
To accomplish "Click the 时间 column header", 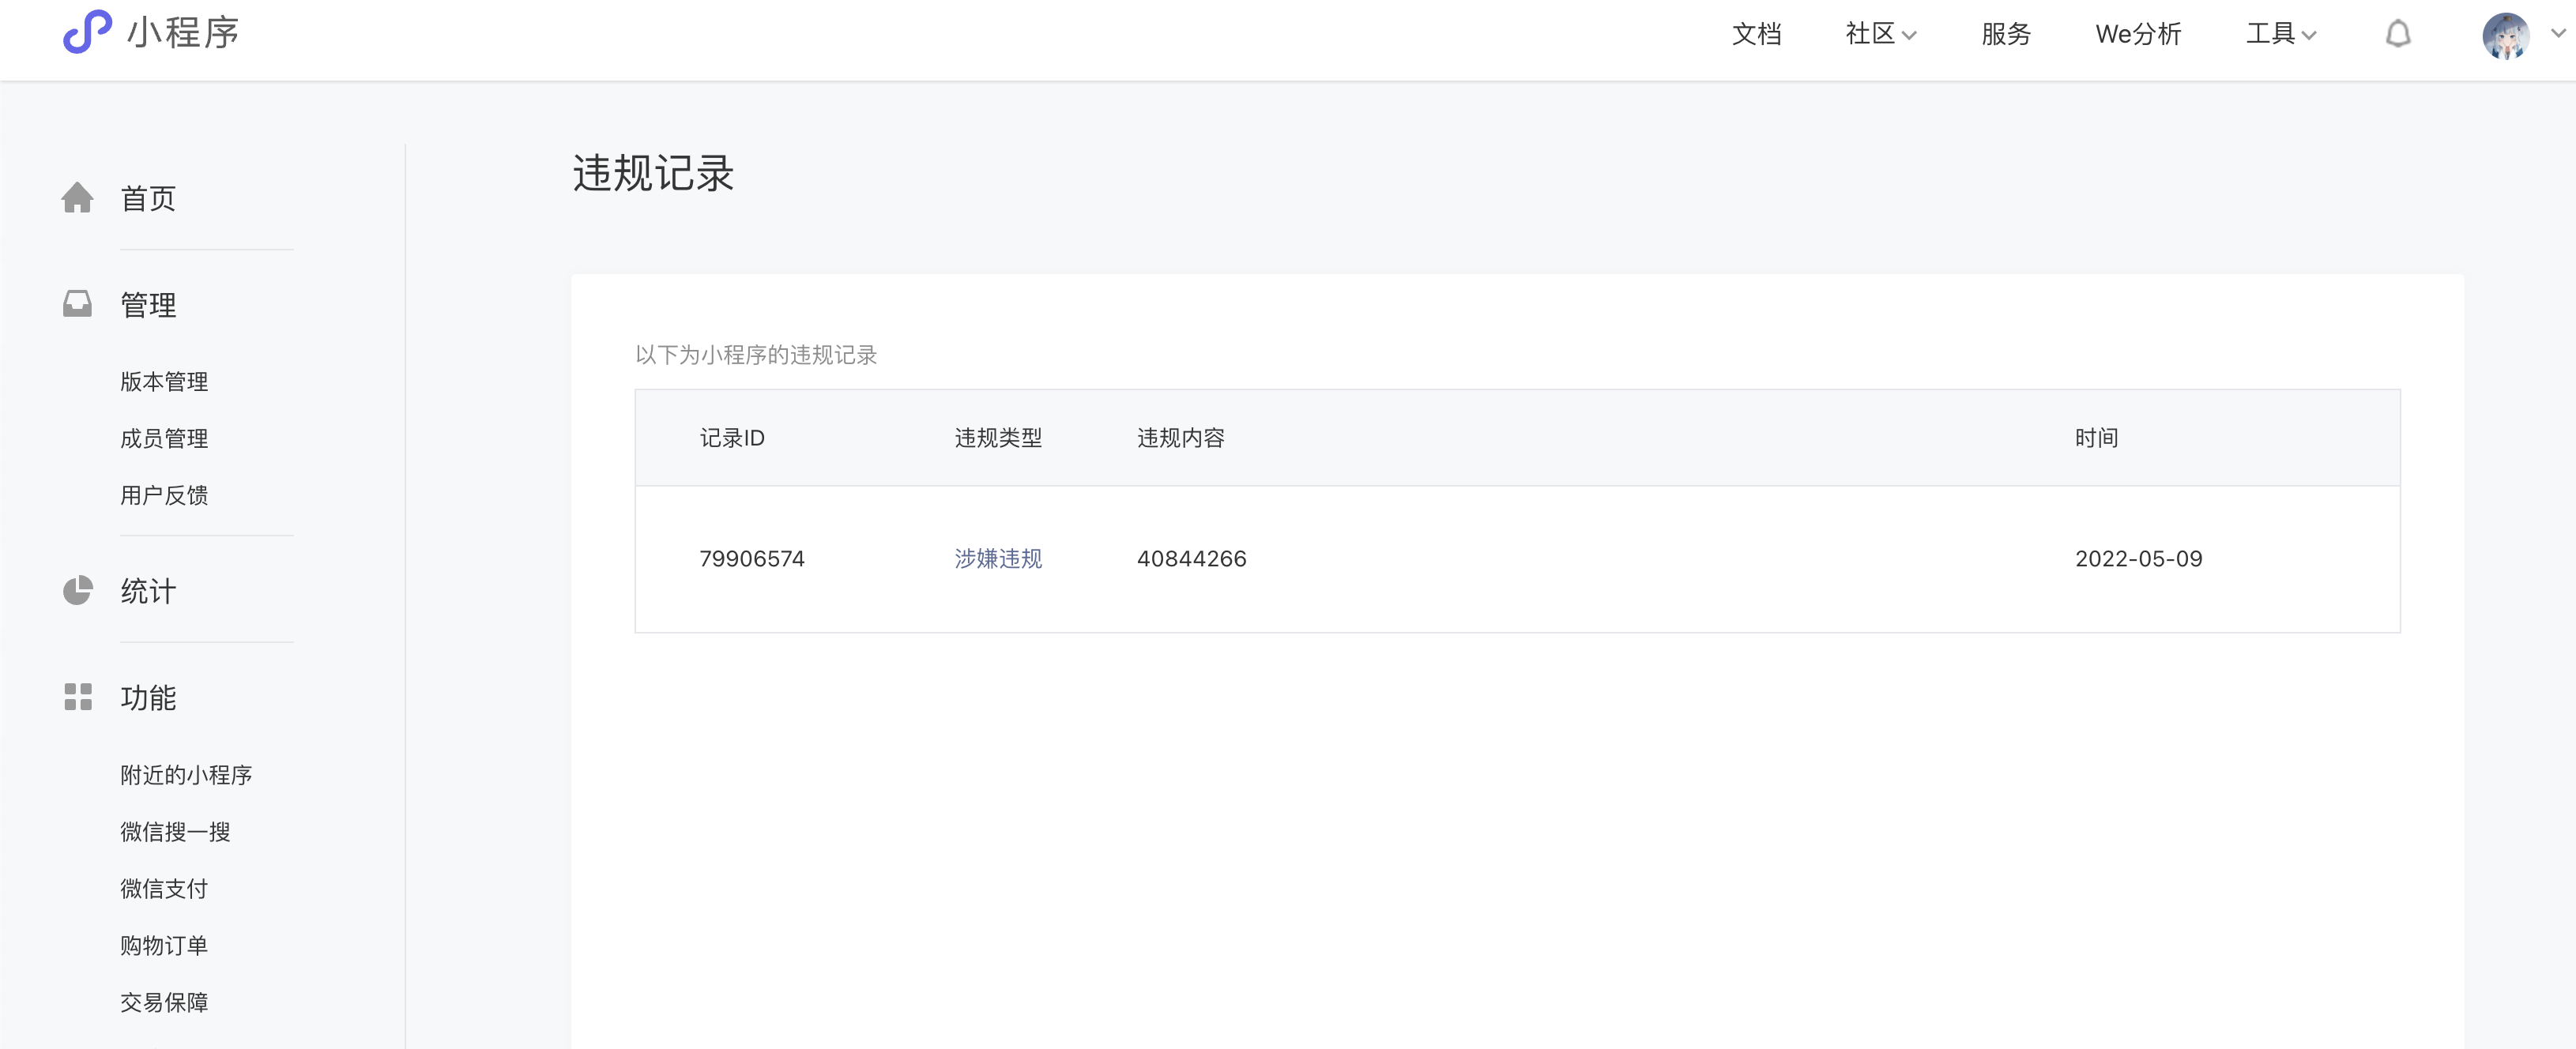I will point(2096,438).
